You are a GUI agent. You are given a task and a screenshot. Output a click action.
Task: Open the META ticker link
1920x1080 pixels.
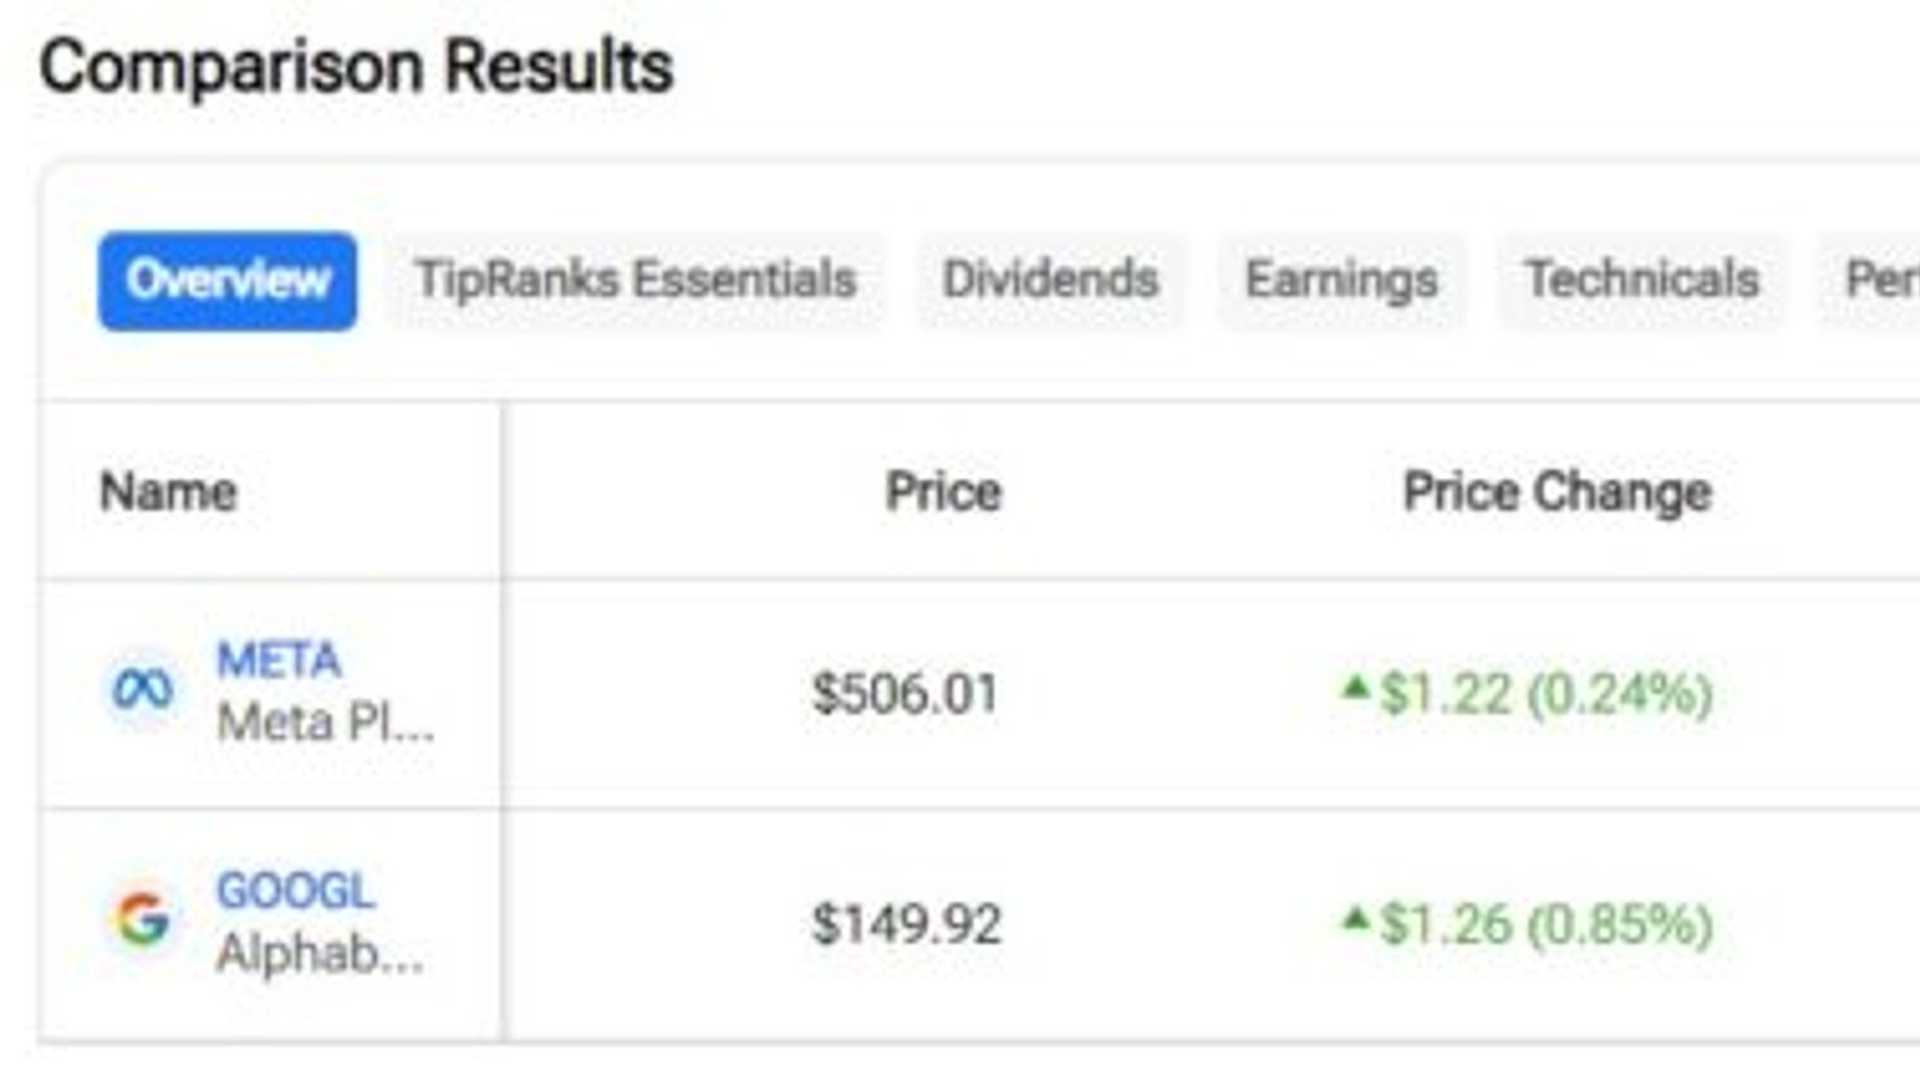[x=277, y=657]
